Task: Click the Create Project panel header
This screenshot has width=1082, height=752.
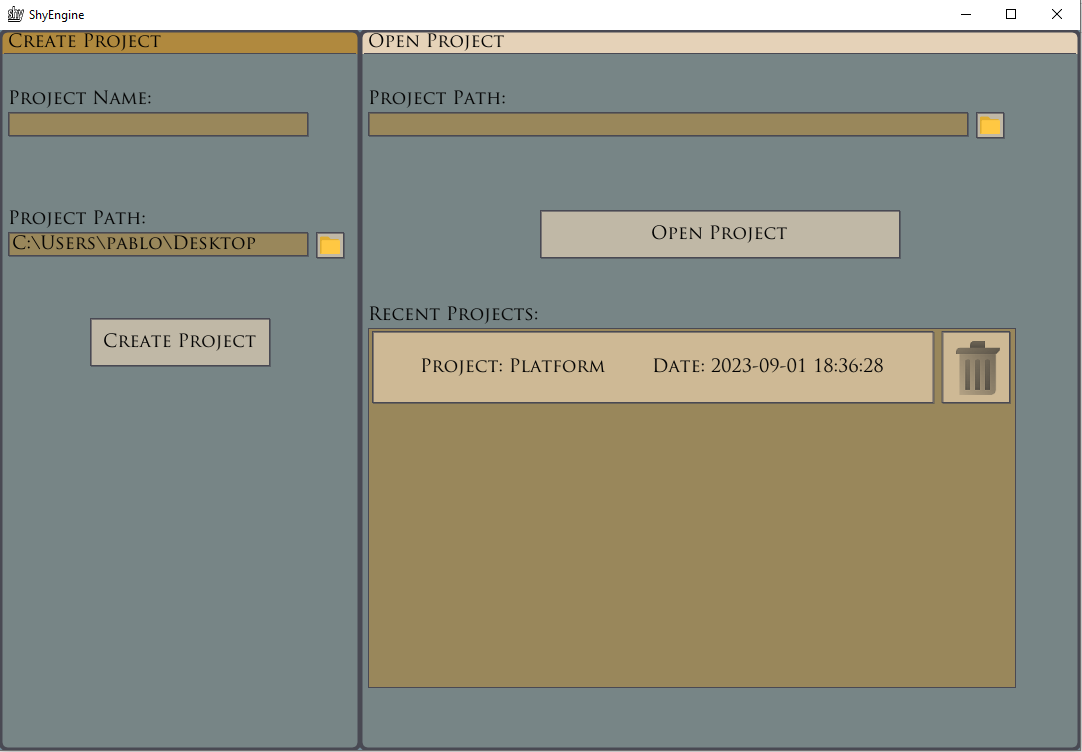Action: [x=180, y=41]
